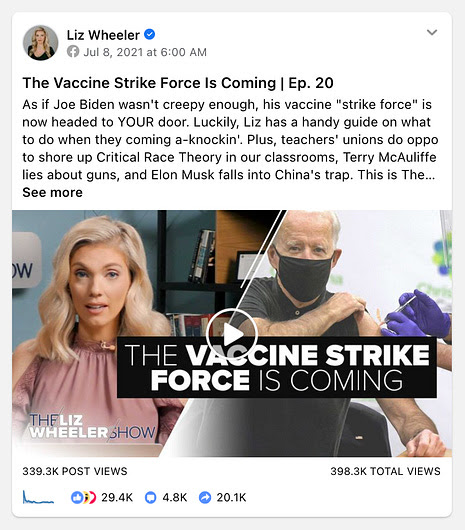Click the 398.3K total views label
The height and width of the screenshot is (530, 465).
[x=386, y=471]
